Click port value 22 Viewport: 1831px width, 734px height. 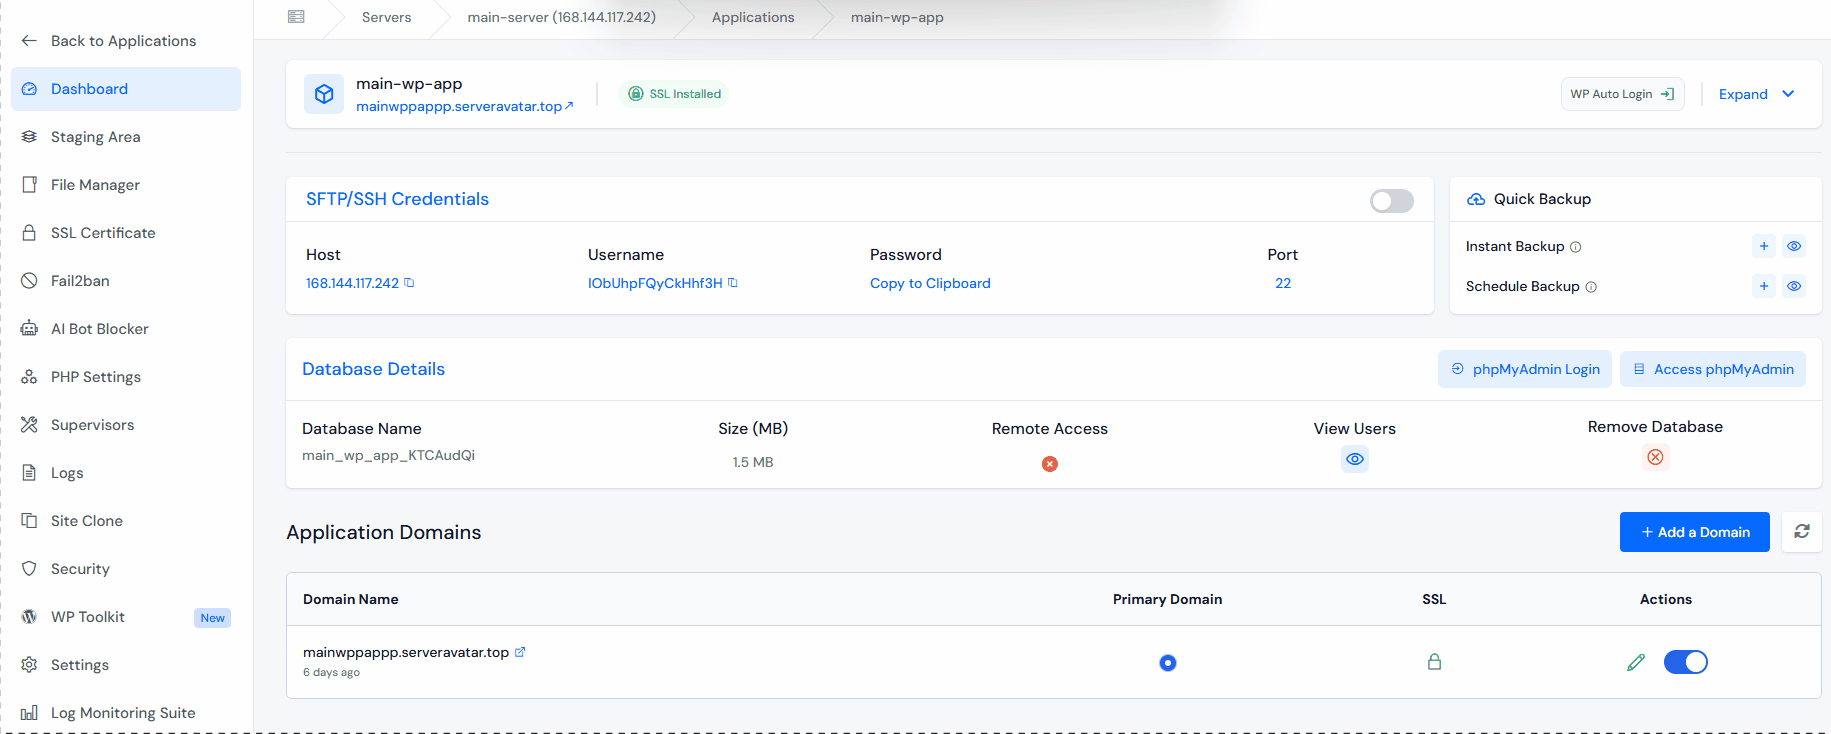[1283, 283]
